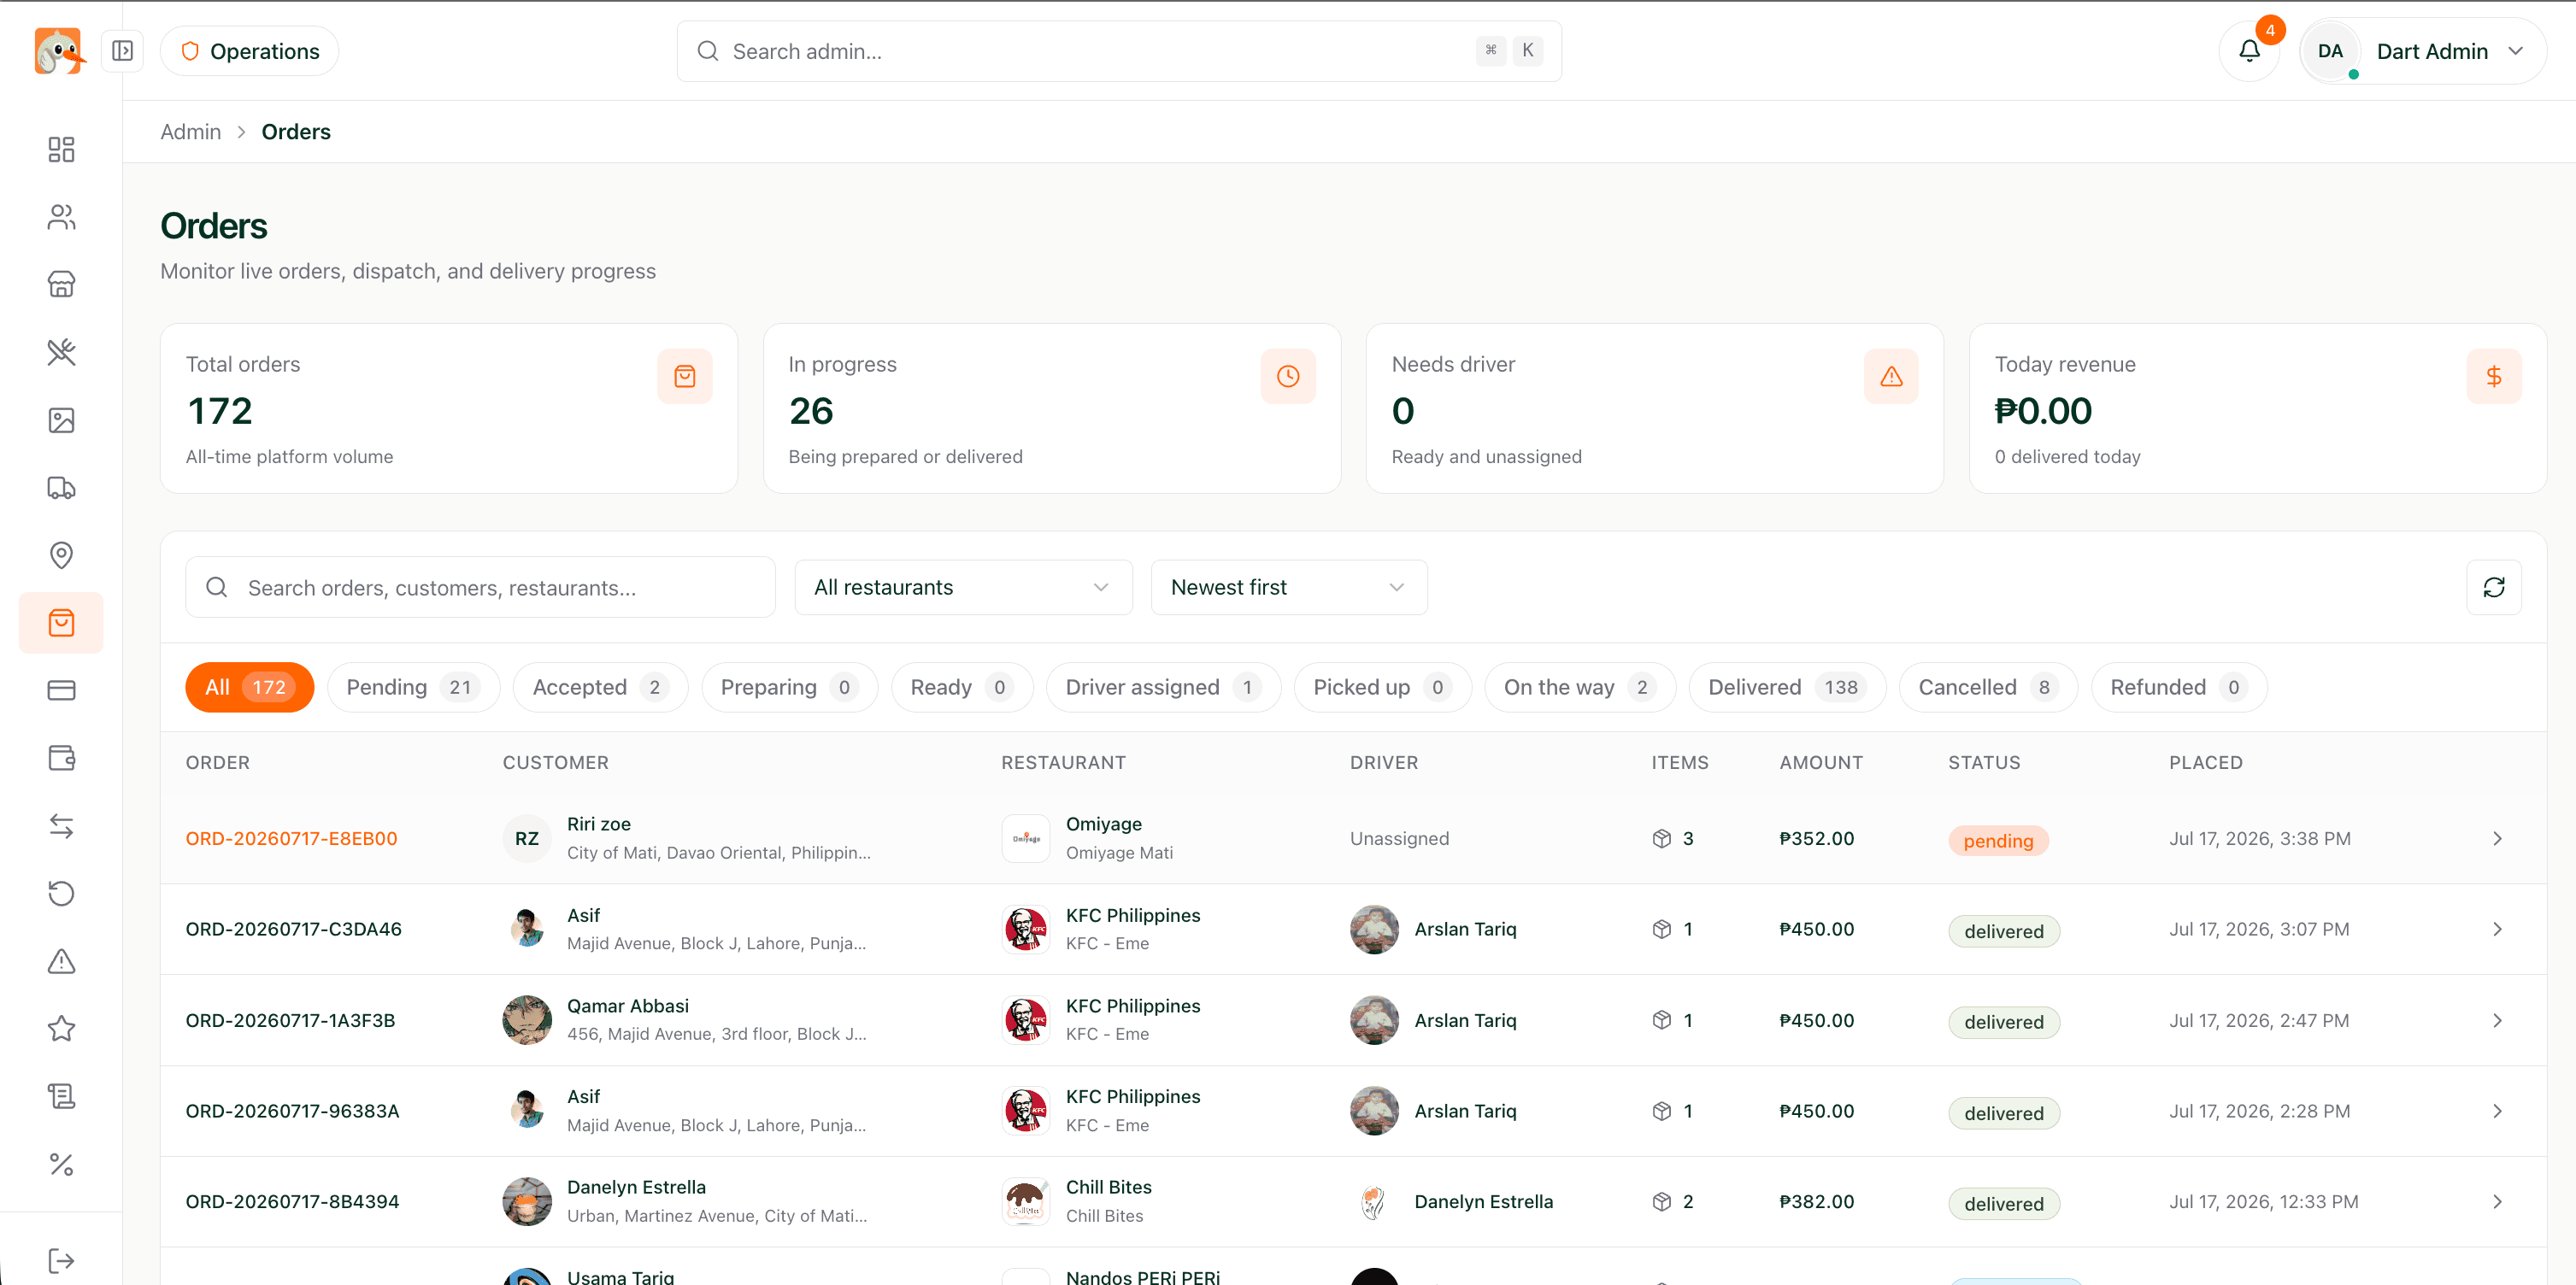Viewport: 2576px width, 1285px height.
Task: Click ORD-20260717-1A3F3B order number
Action: 290,1020
